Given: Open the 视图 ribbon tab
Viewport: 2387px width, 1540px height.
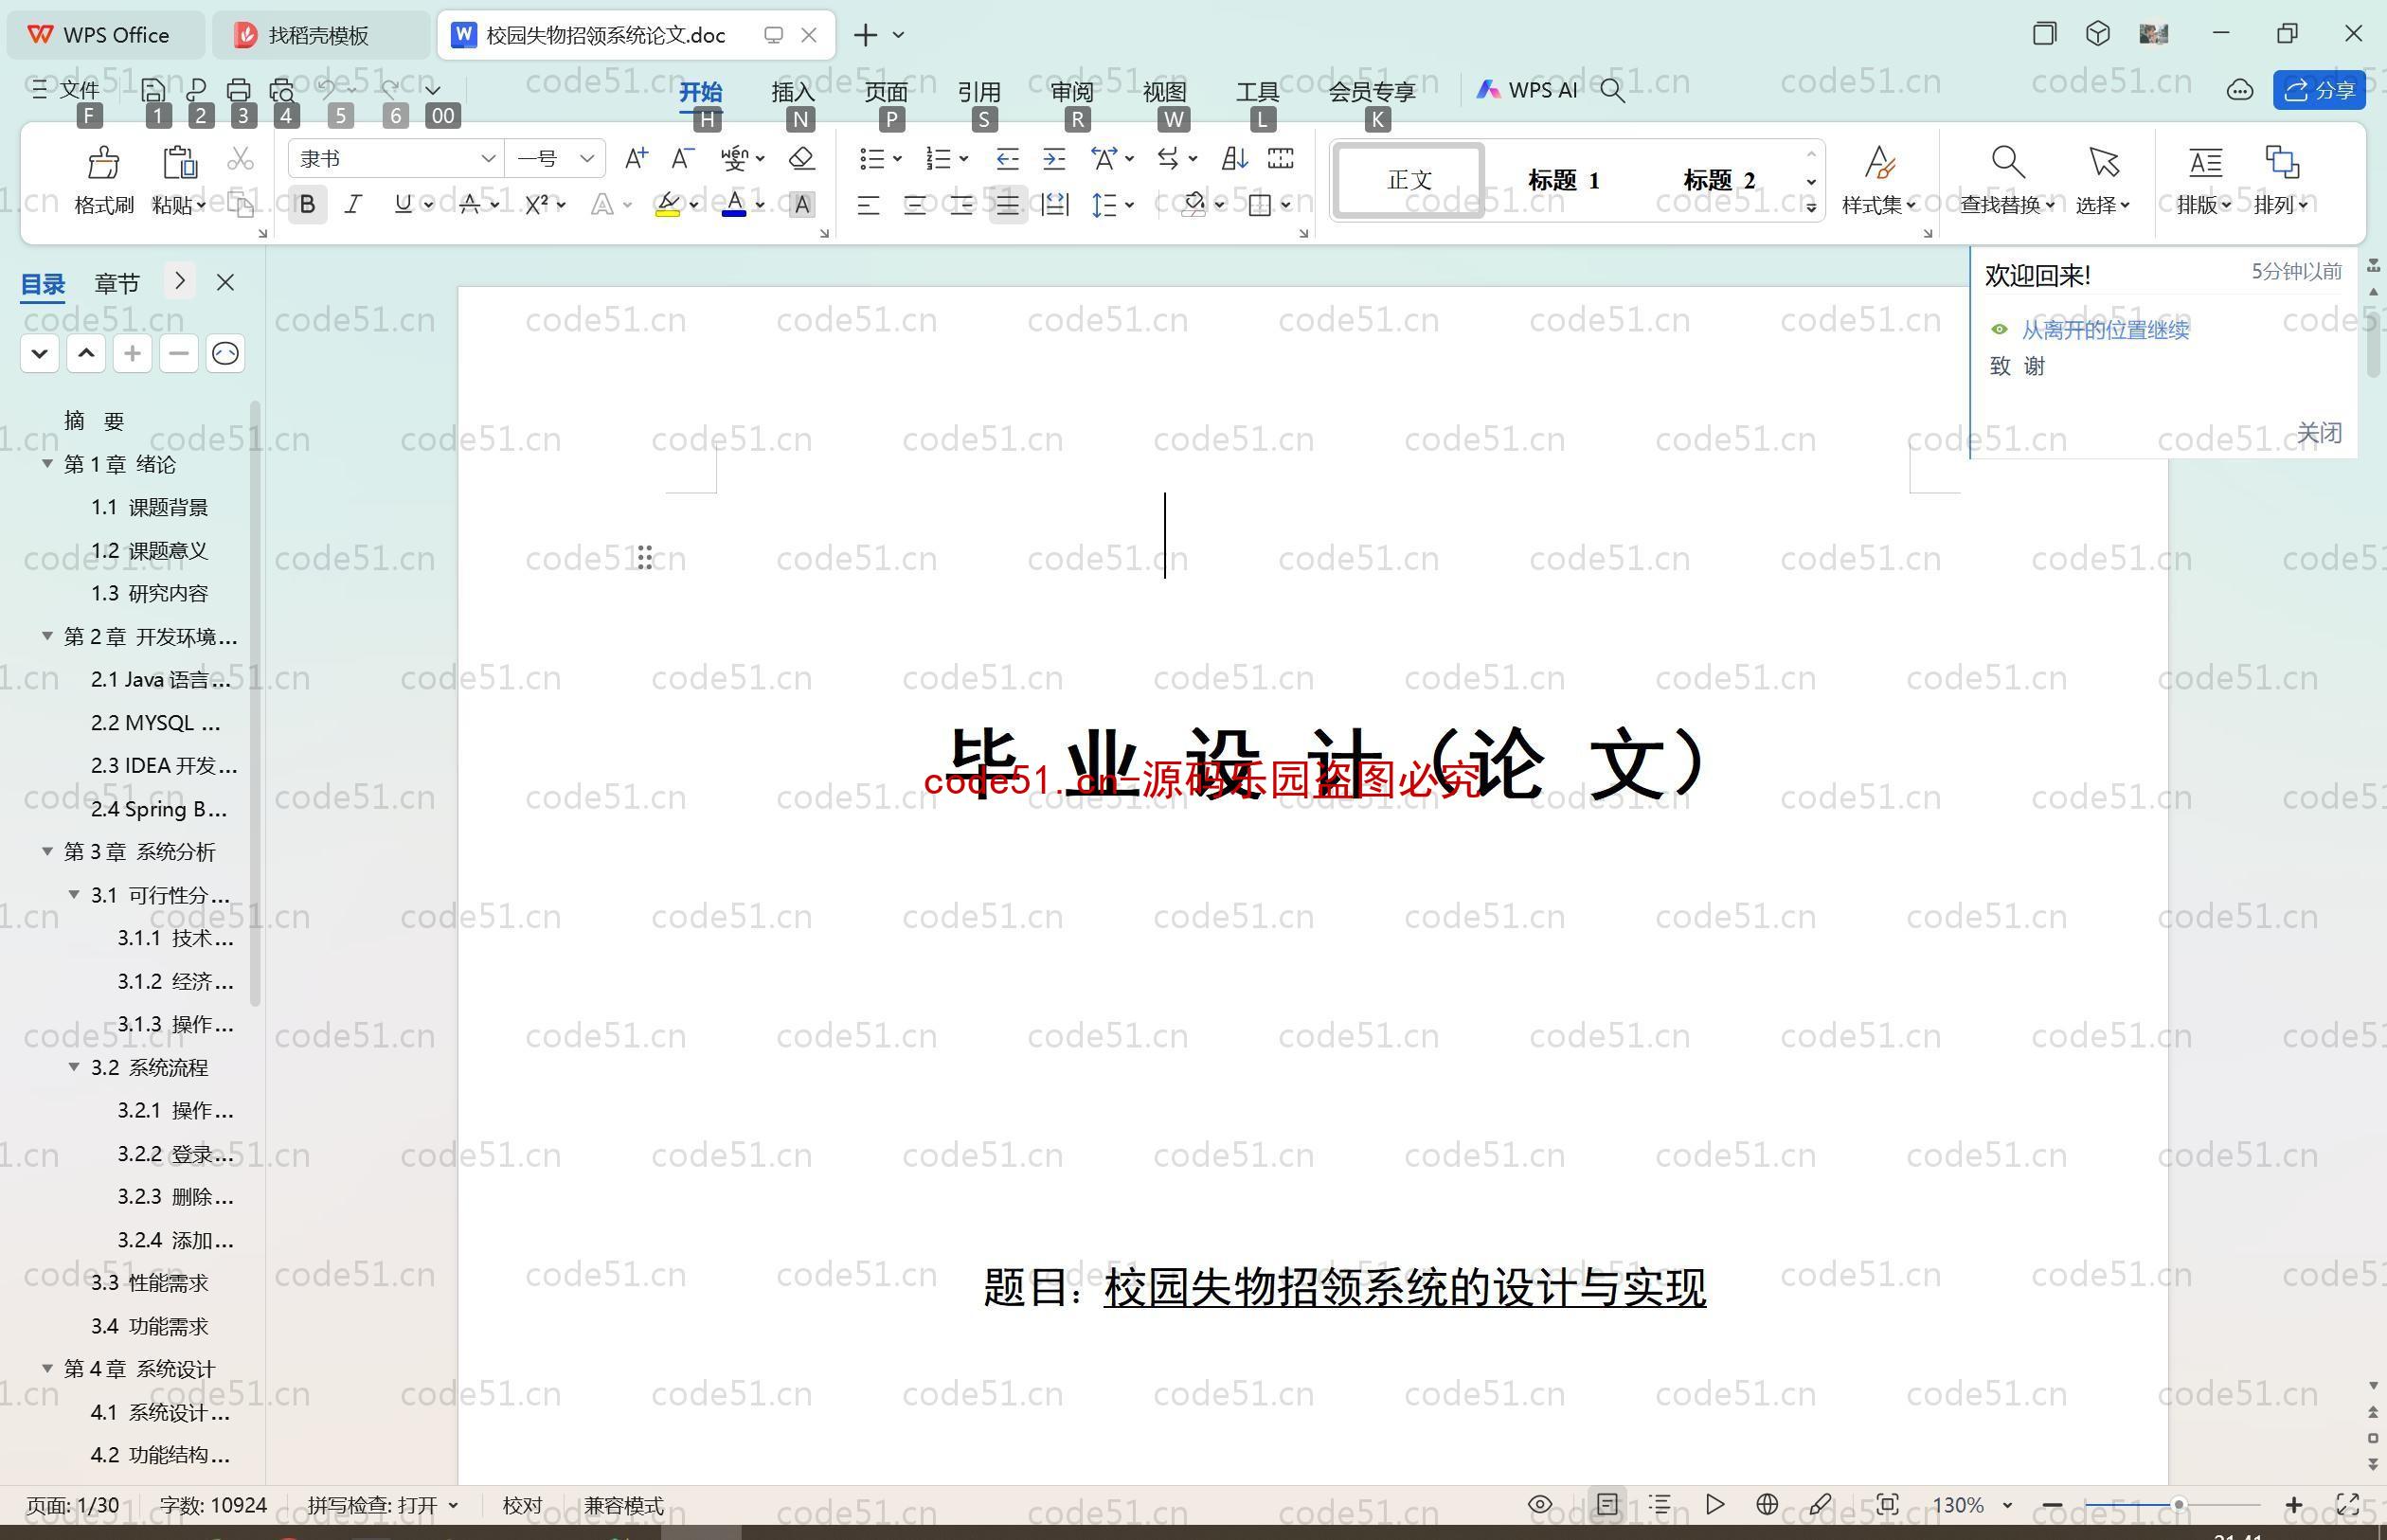Looking at the screenshot, I should (x=1165, y=91).
